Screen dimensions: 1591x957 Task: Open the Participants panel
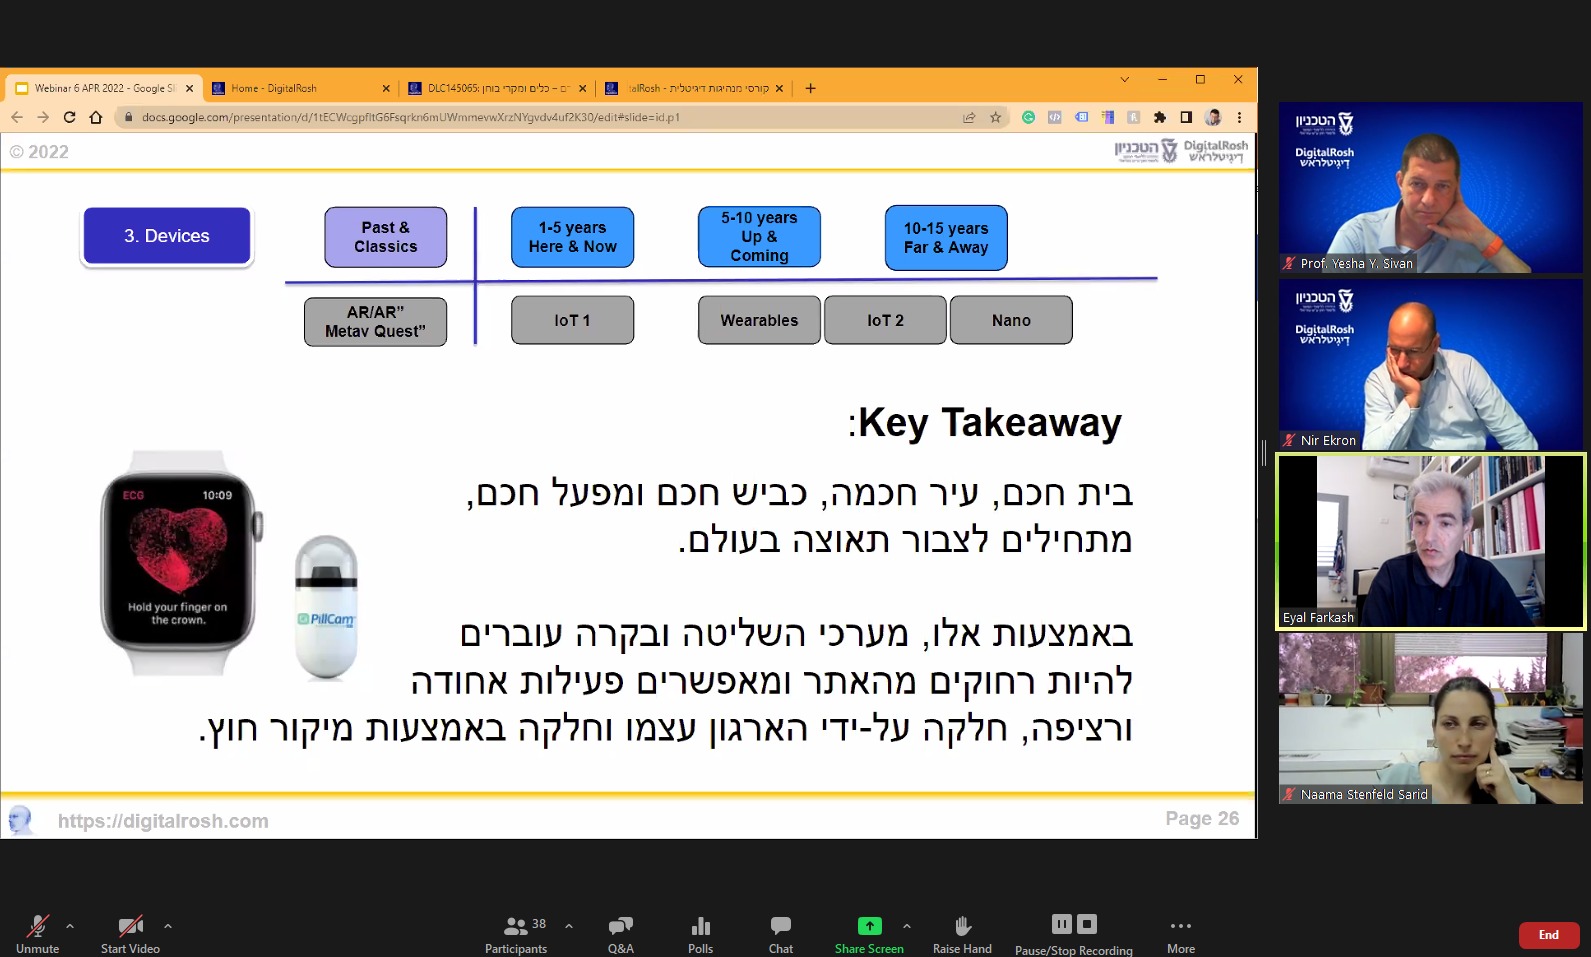pos(516,934)
